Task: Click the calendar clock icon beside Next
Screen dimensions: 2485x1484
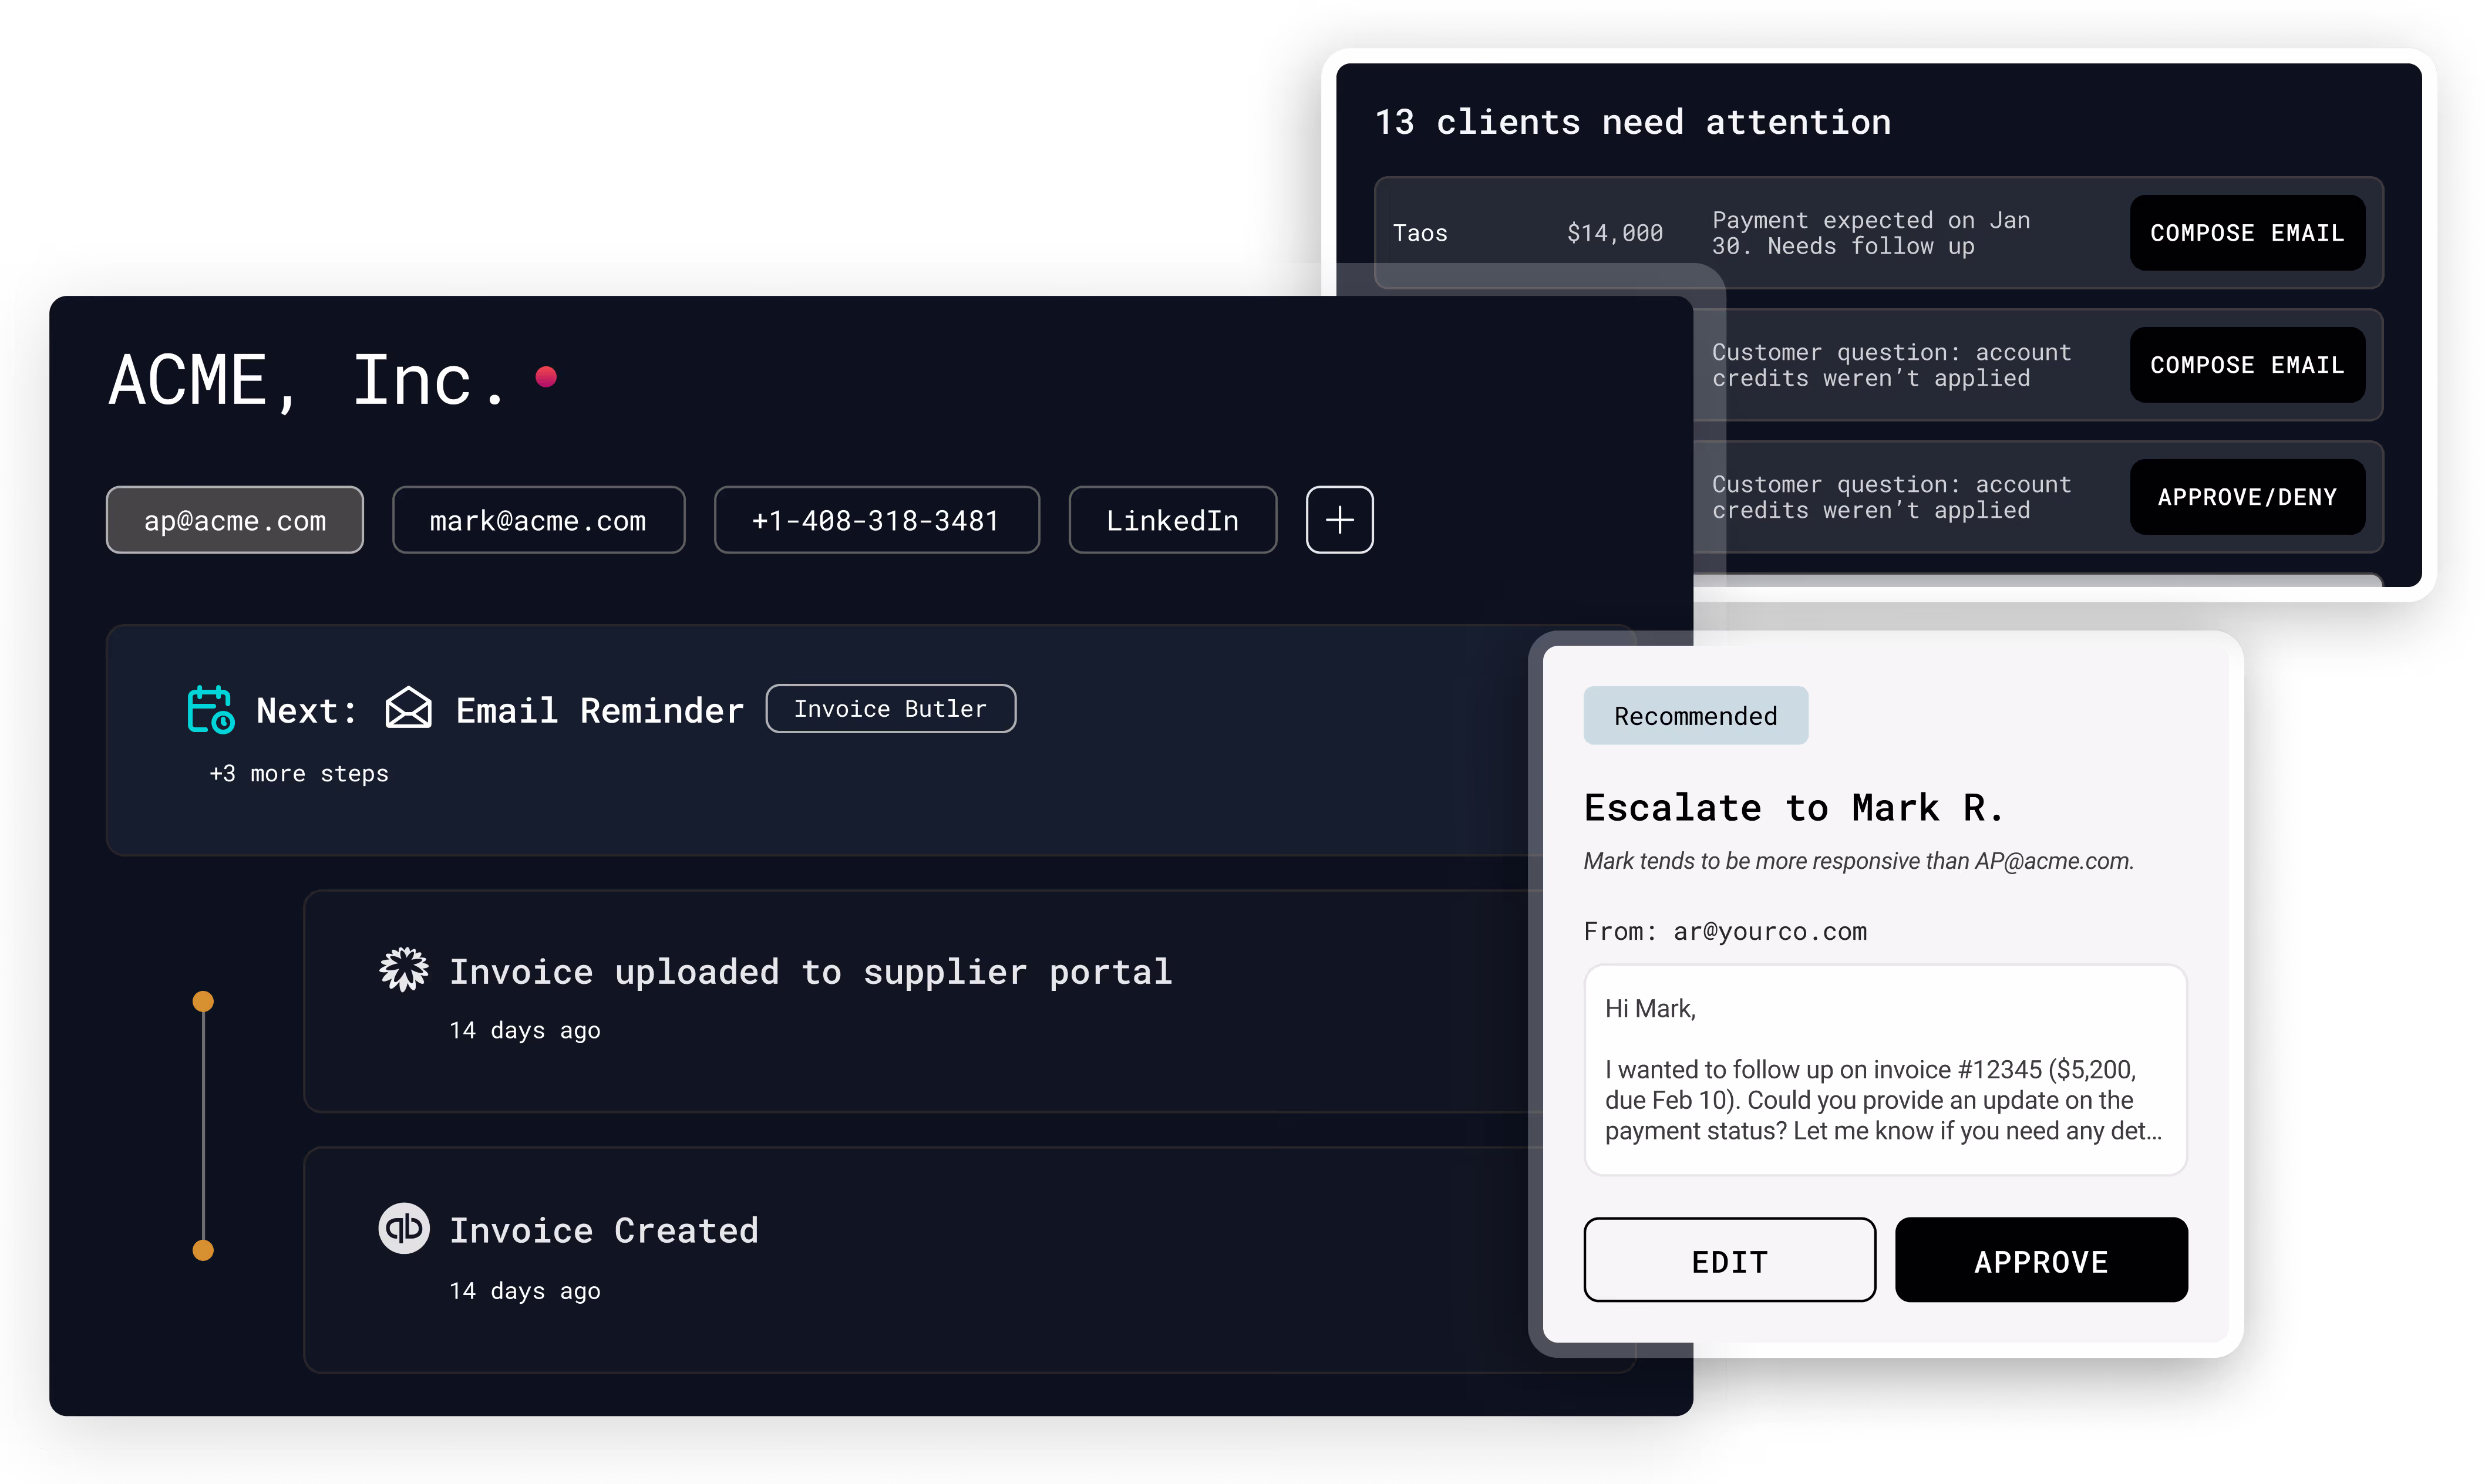Action: pyautogui.click(x=210, y=710)
